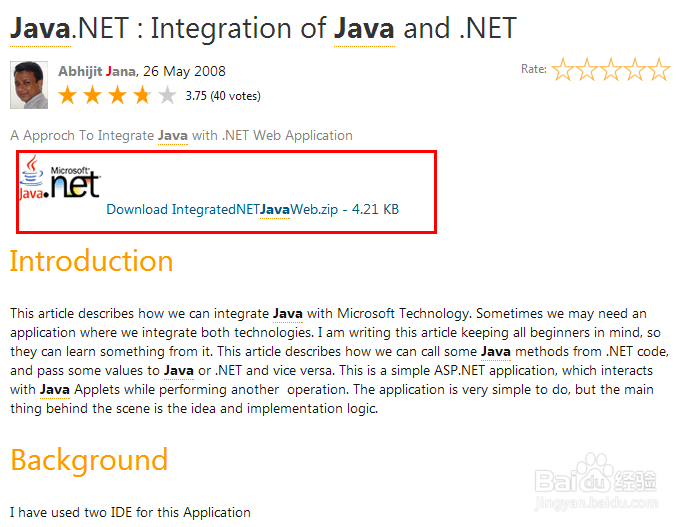698x527 pixels.
Task: Click the grey fifth star in the vote rating
Action: point(167,95)
